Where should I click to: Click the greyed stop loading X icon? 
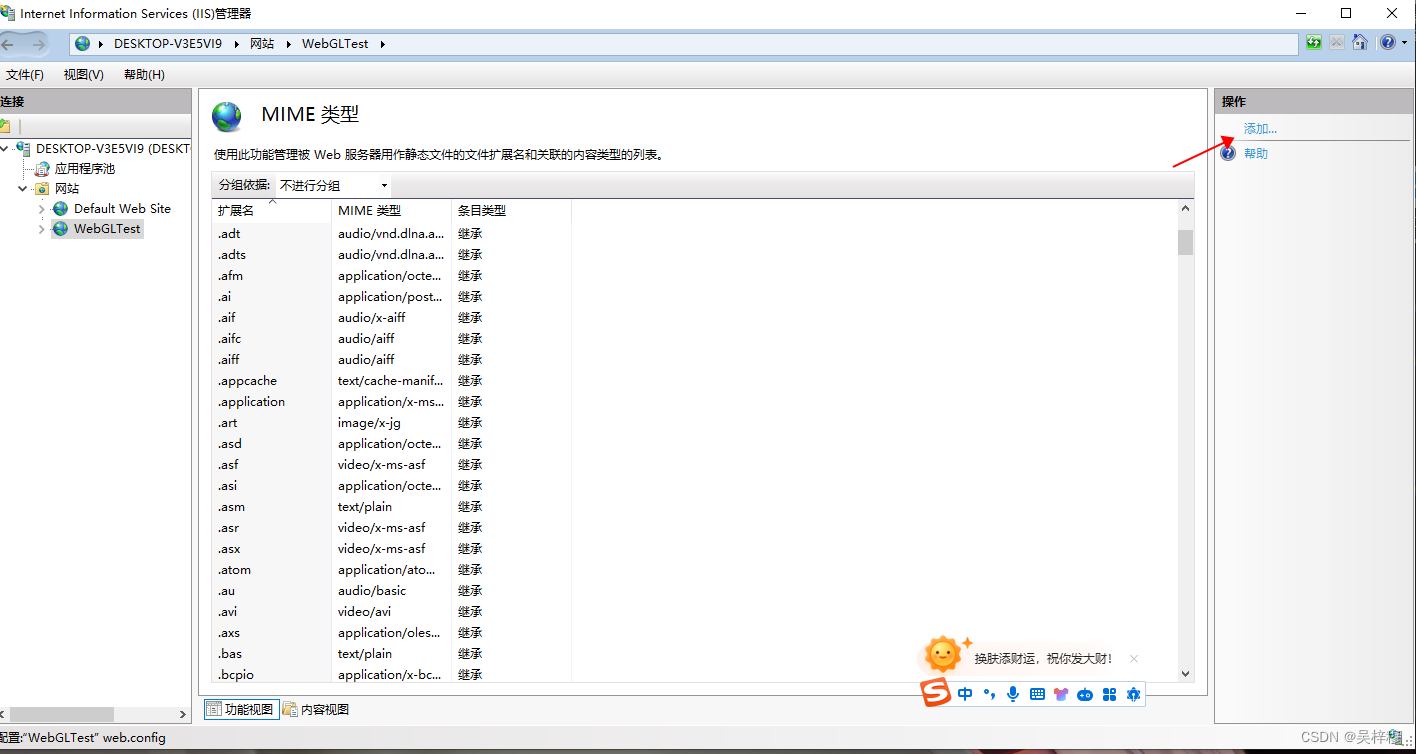click(1337, 43)
